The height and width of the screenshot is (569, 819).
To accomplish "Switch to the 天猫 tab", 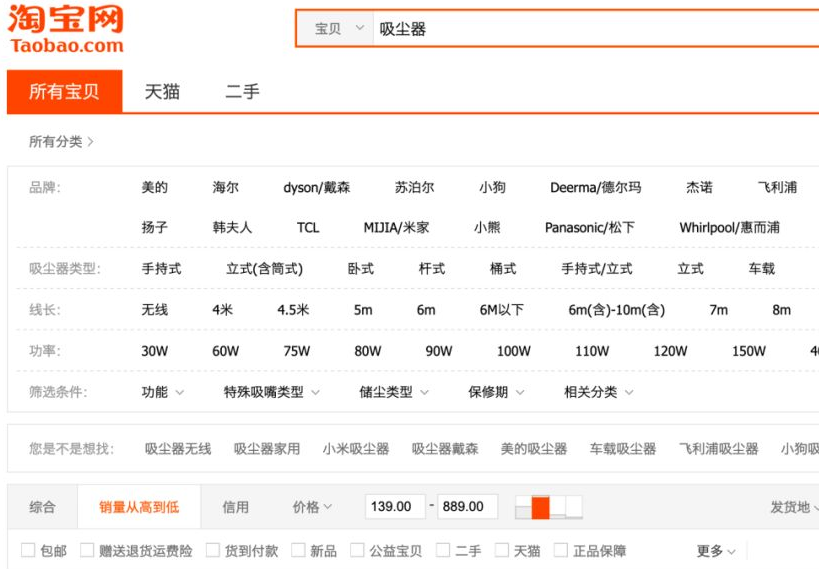I will (x=162, y=91).
